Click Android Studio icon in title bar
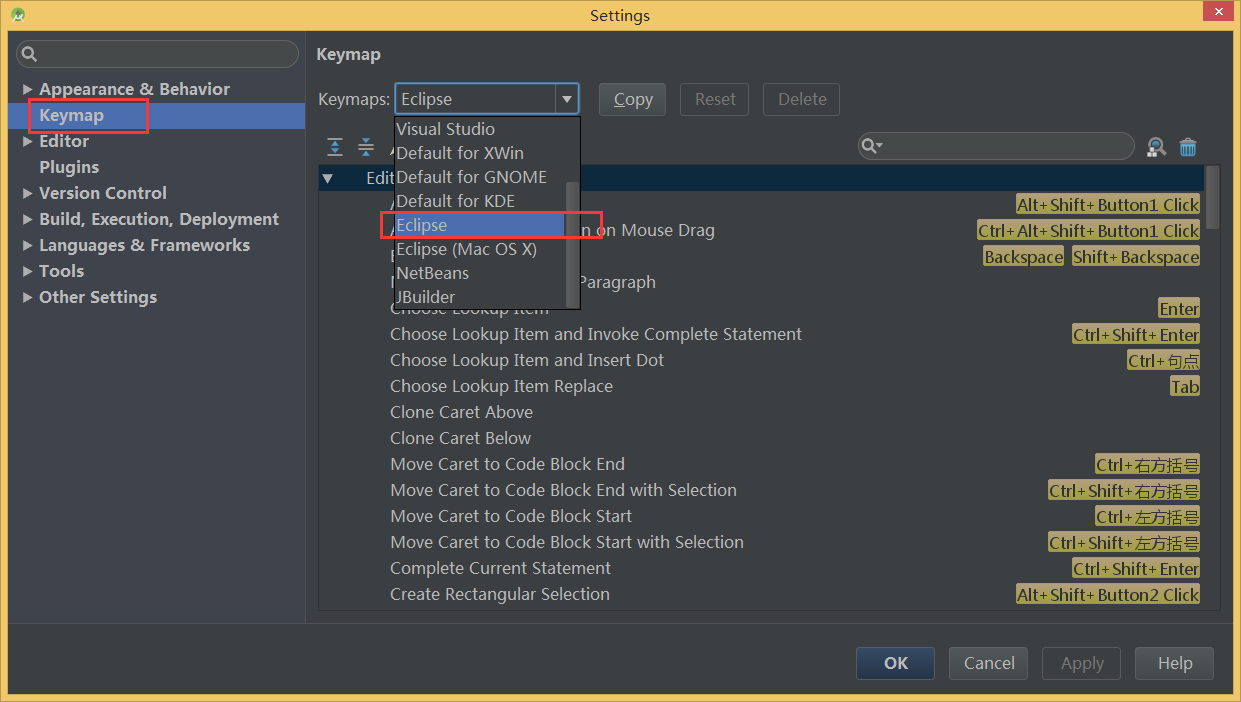1241x702 pixels. [x=18, y=15]
